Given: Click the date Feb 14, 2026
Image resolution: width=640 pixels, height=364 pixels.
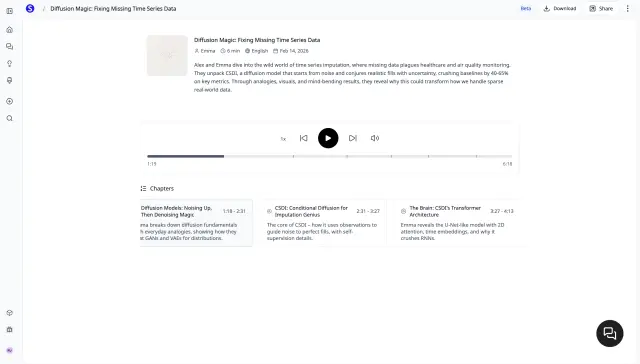Looking at the screenshot, I should point(291,51).
